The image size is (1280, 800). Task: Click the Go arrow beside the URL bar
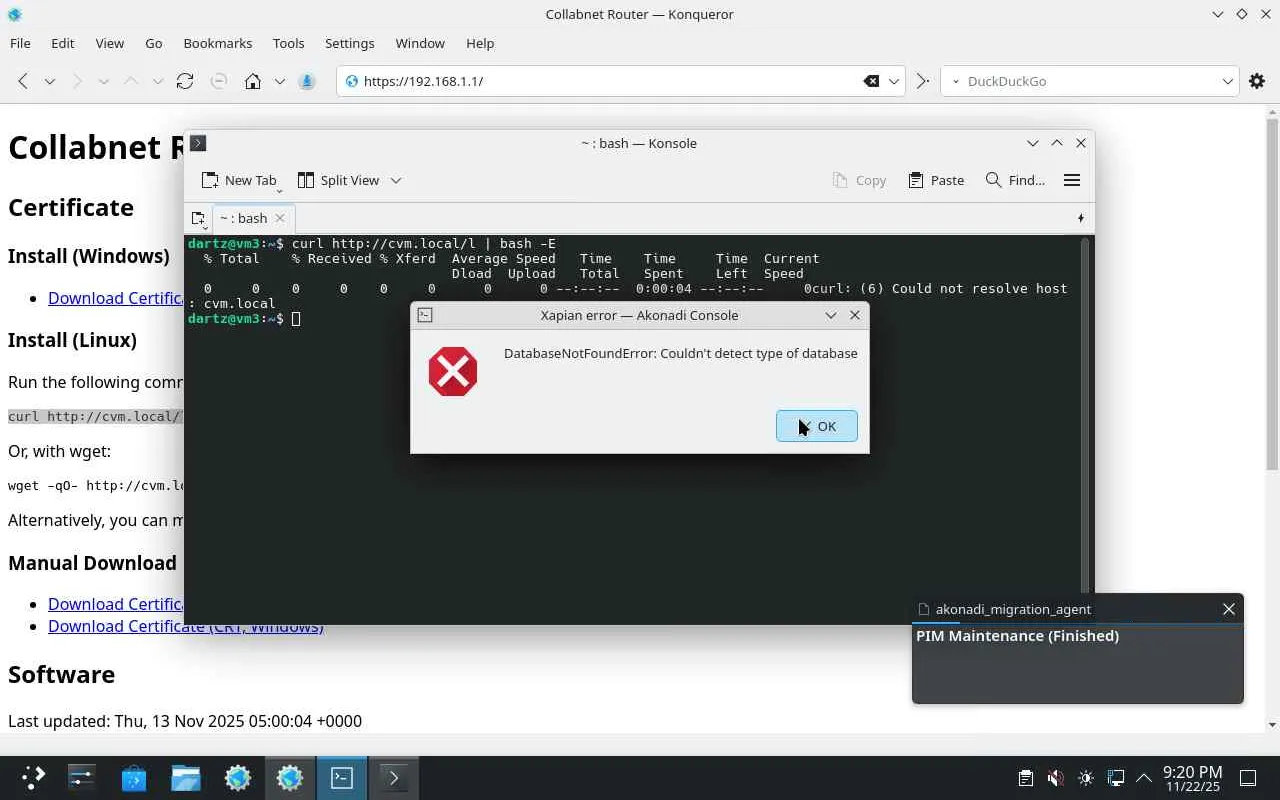pyautogui.click(x=922, y=81)
